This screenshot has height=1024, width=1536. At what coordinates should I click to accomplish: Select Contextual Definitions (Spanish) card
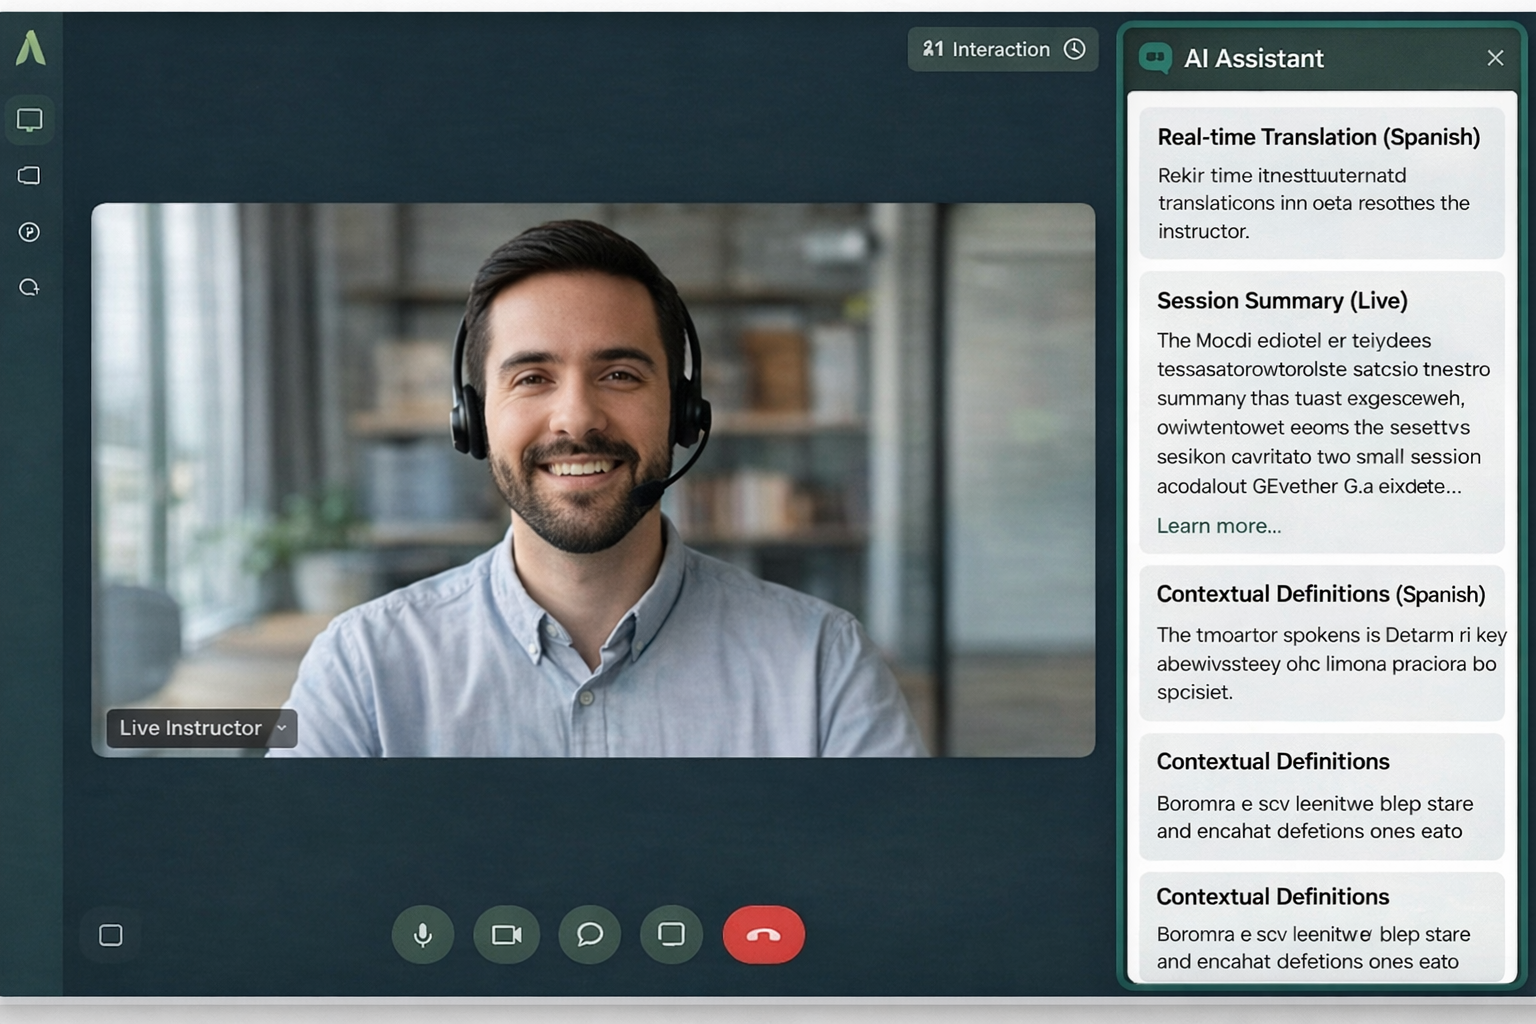(x=1320, y=594)
